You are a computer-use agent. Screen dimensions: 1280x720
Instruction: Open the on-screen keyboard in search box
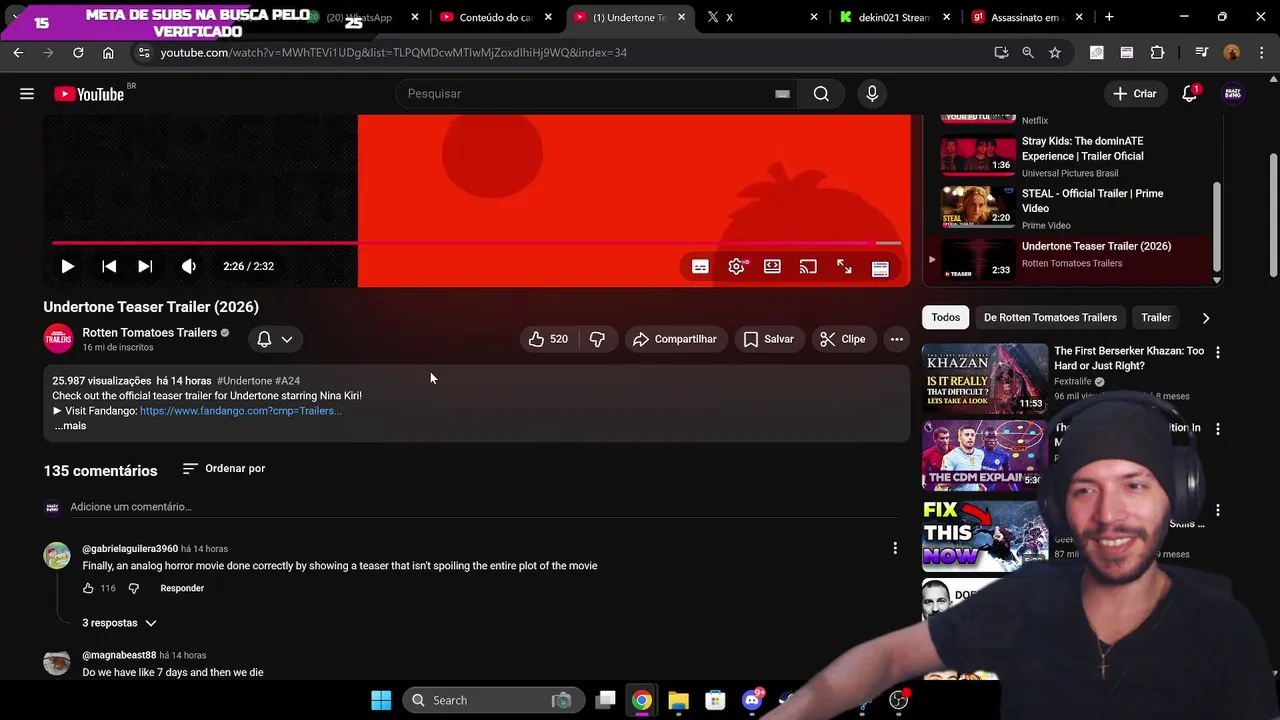click(782, 94)
